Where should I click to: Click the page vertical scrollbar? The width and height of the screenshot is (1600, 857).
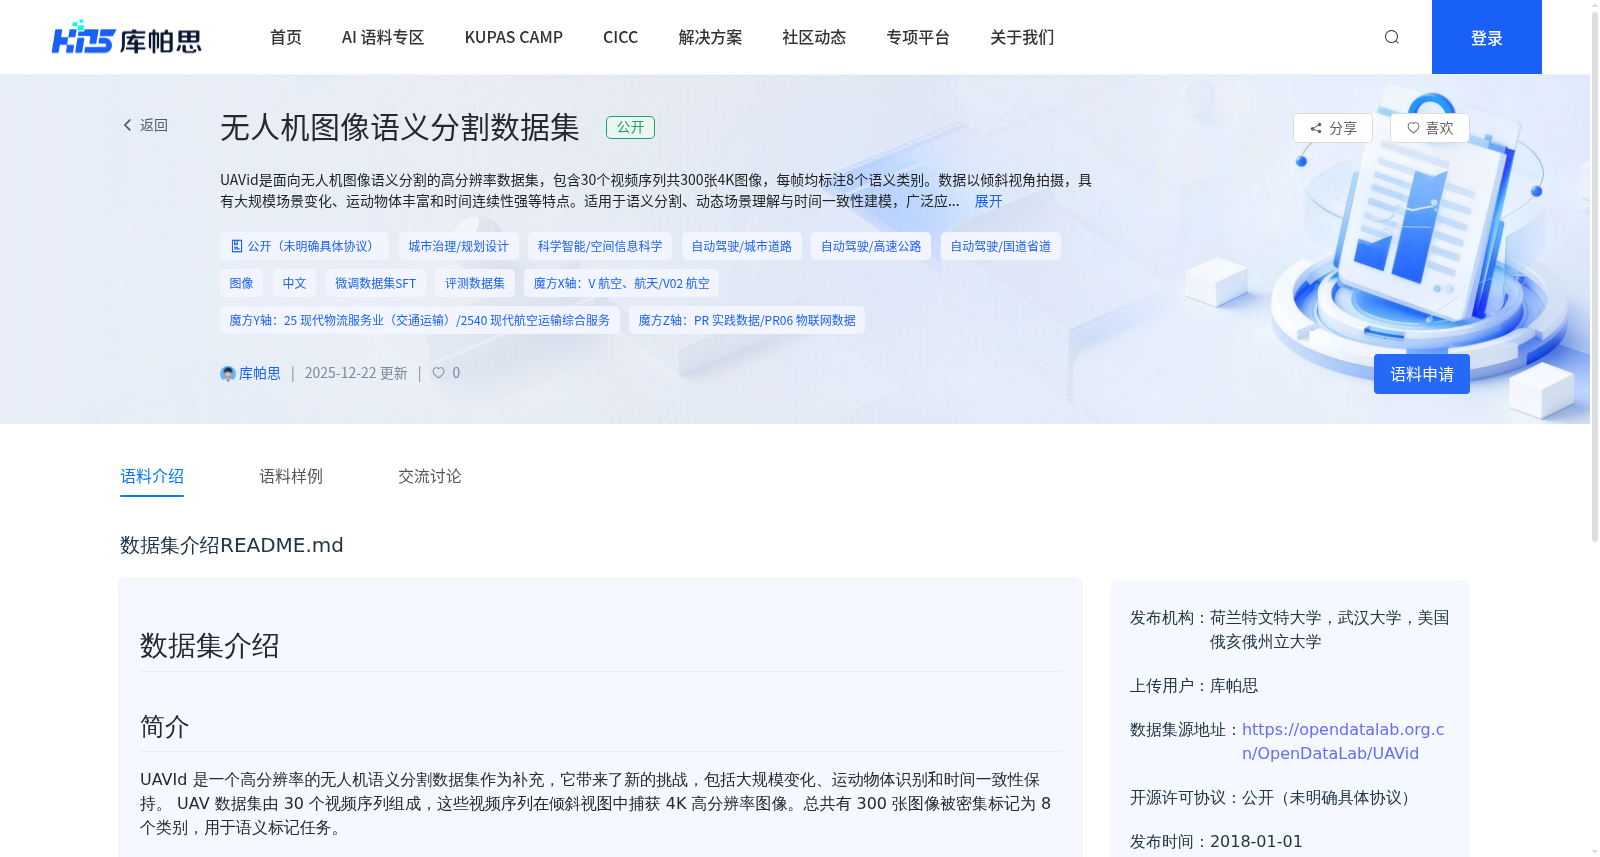tap(1594, 275)
